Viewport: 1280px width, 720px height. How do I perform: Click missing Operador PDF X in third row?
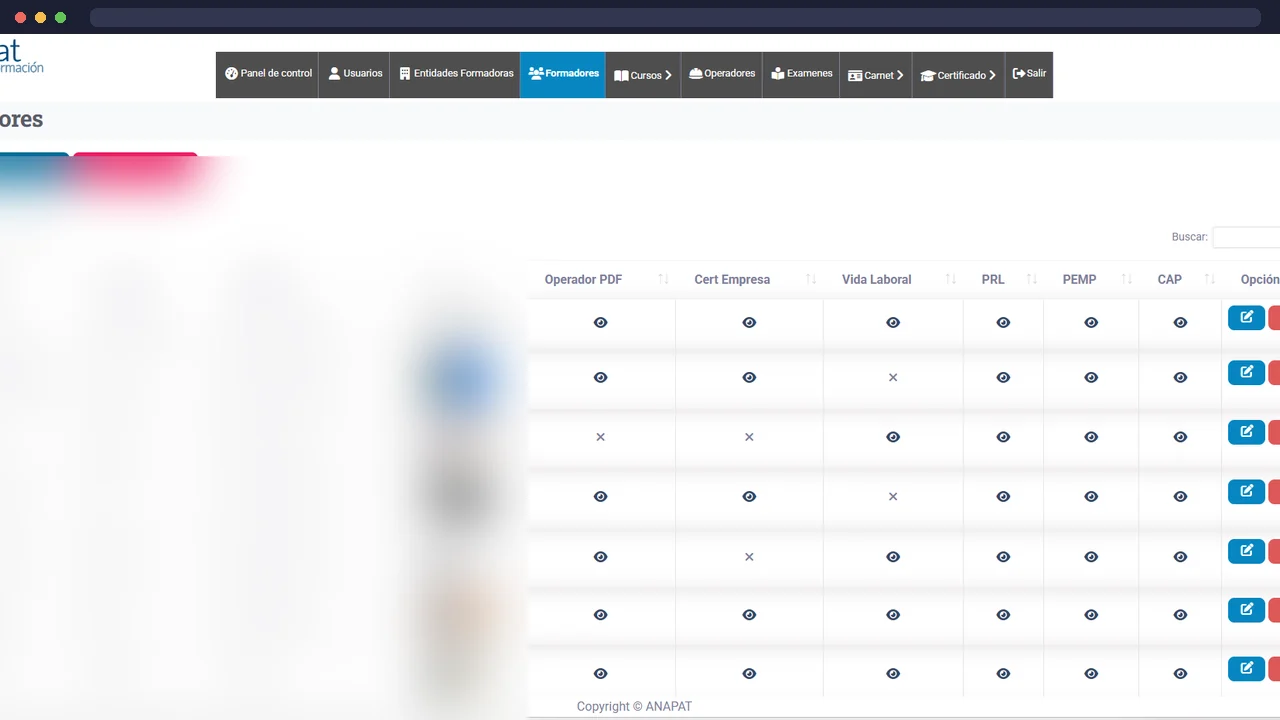(x=600, y=437)
